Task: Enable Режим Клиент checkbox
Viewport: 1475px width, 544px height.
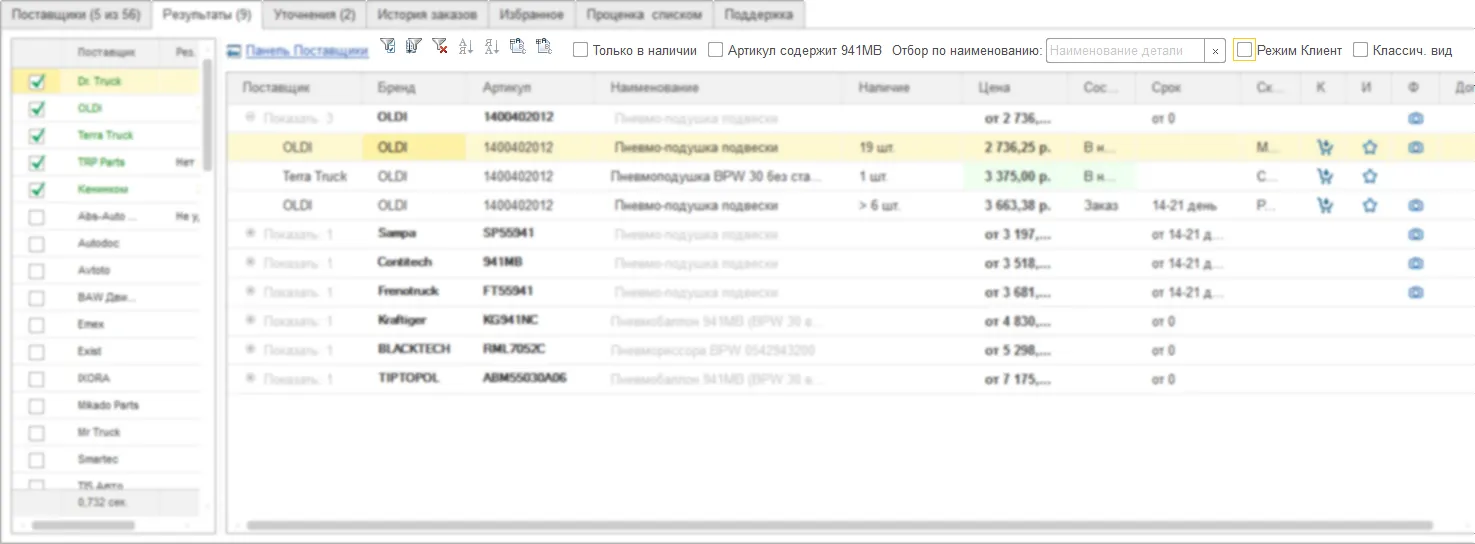Action: [x=1244, y=50]
